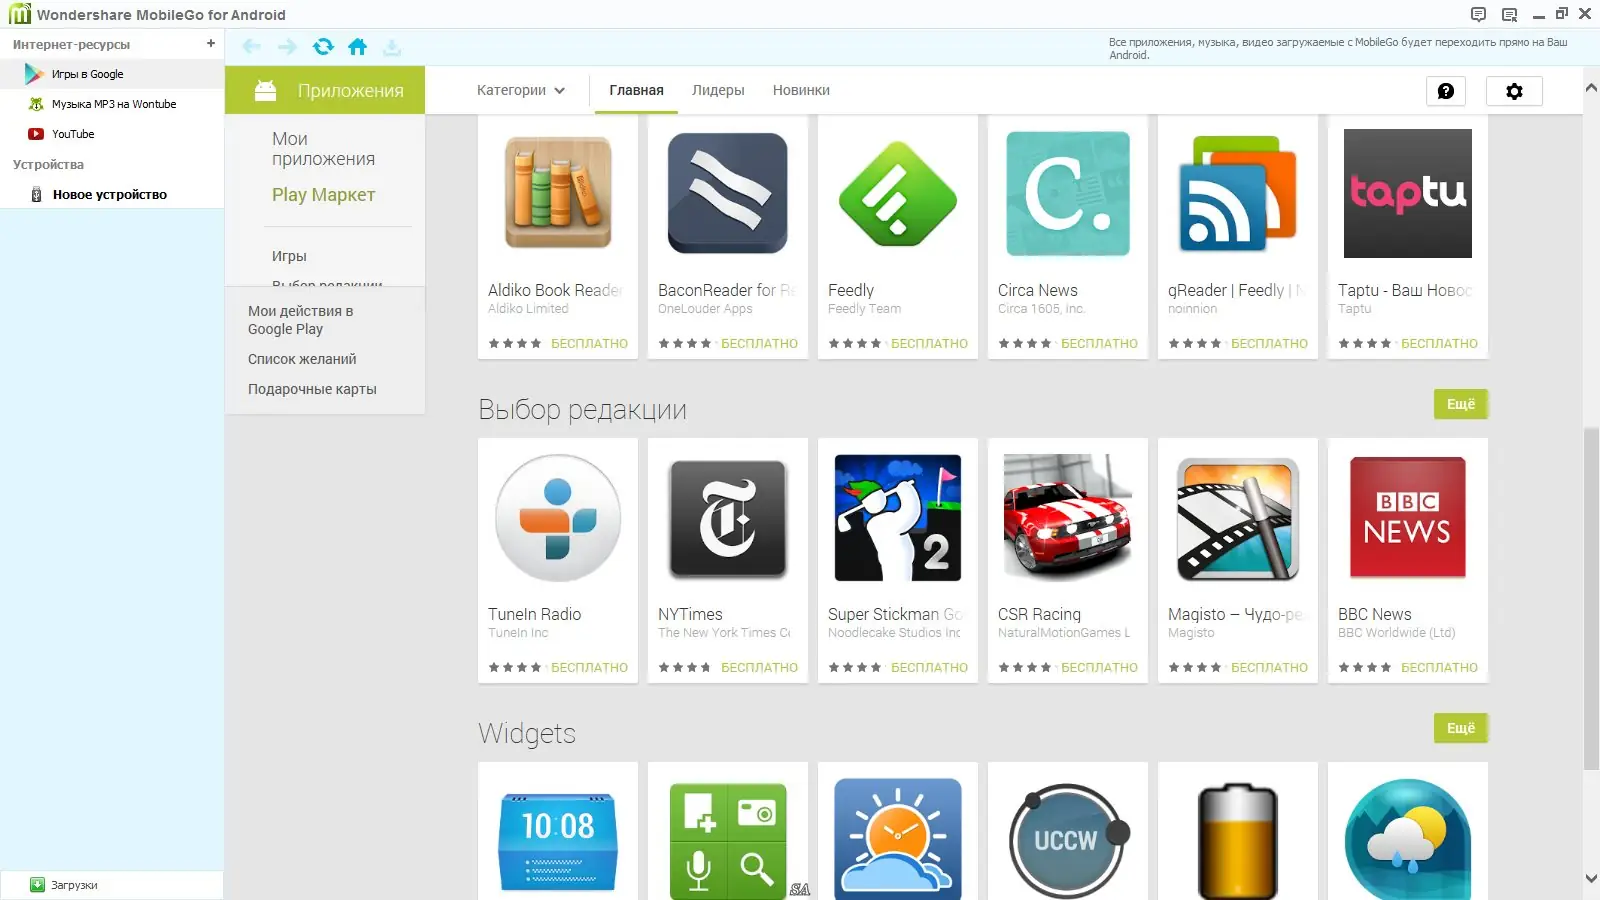Open the Circa News app icon

click(x=1068, y=193)
